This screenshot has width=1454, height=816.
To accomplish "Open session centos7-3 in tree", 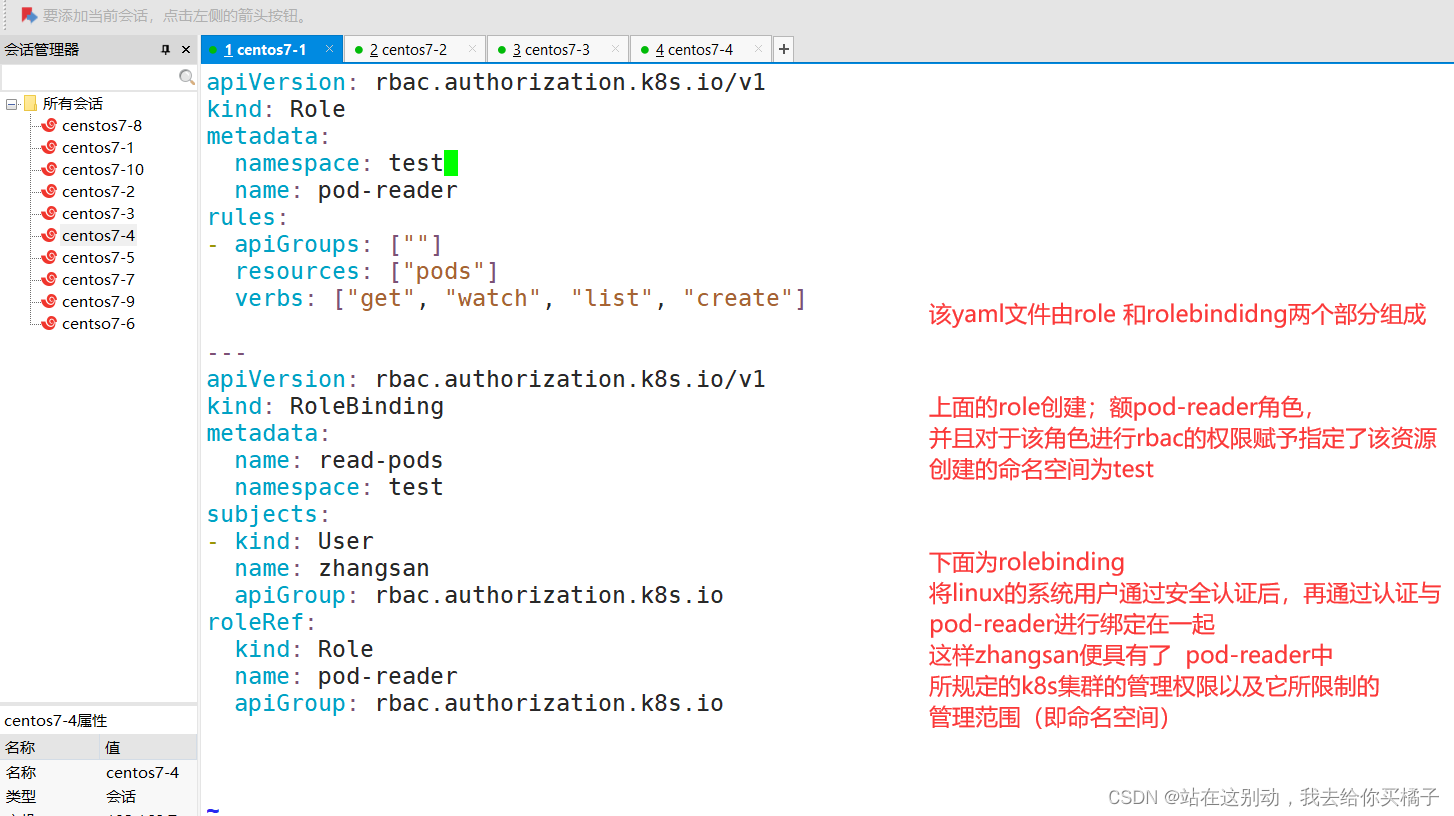I will tap(98, 214).
